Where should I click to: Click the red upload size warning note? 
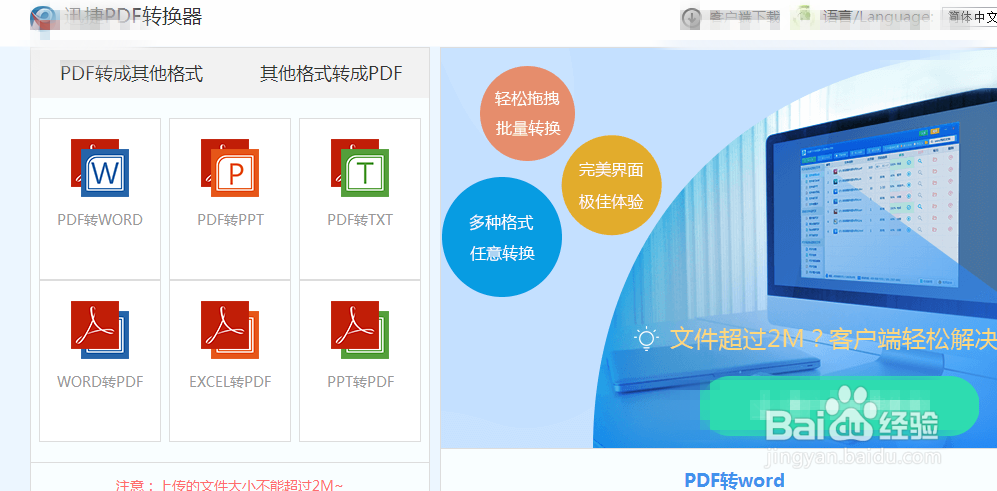tap(230, 485)
